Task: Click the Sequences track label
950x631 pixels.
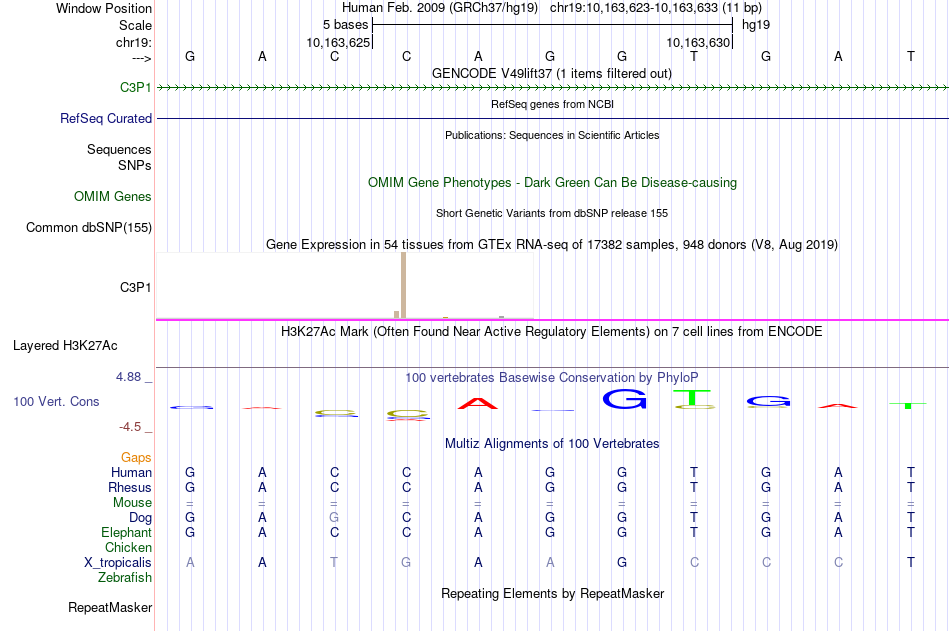Action: pos(119,149)
